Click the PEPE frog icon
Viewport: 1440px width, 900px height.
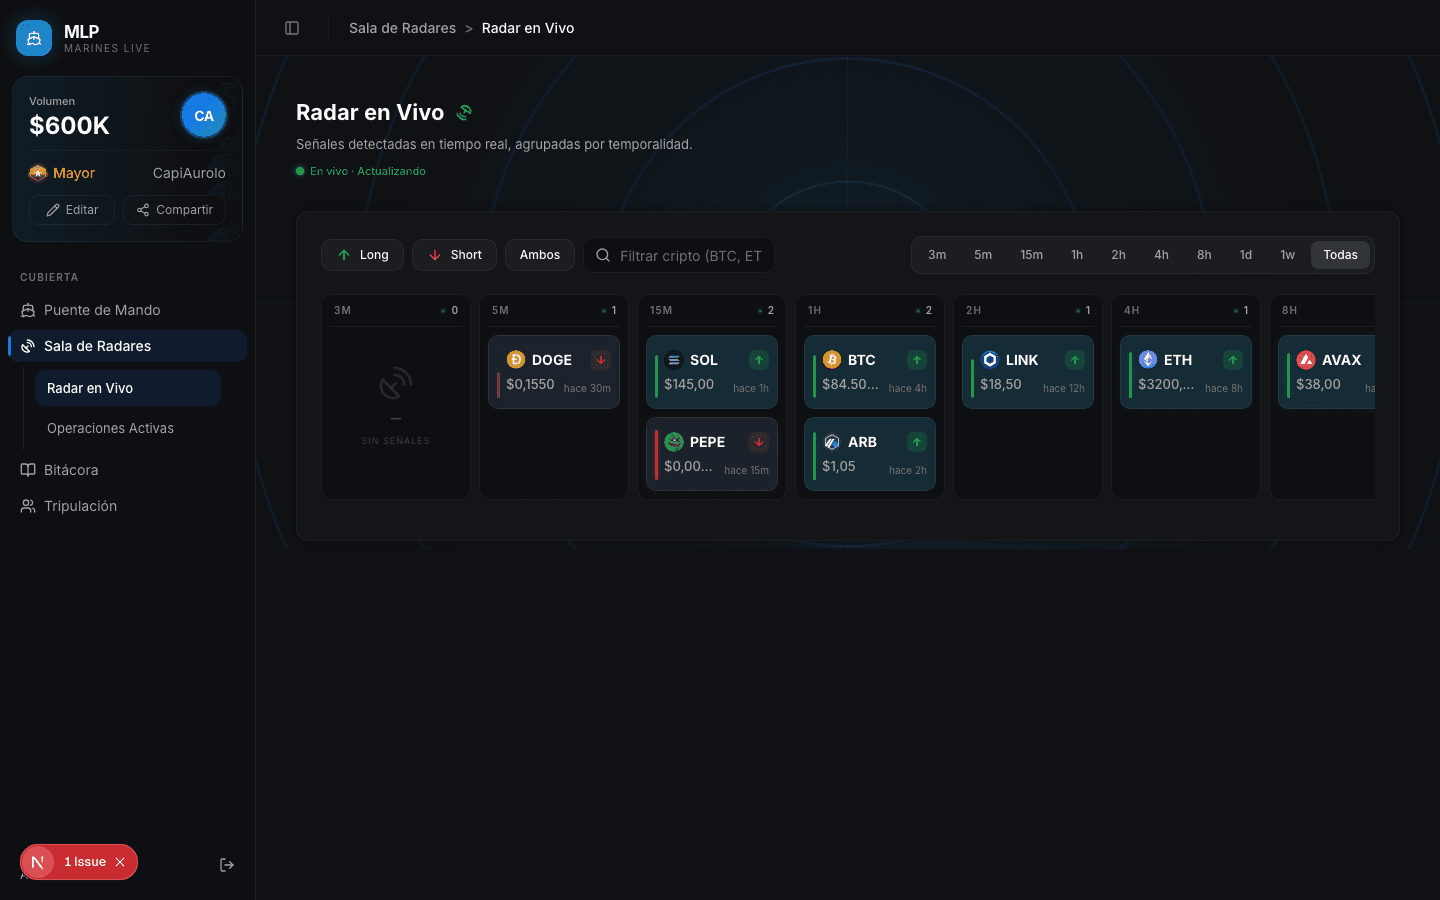coord(674,442)
